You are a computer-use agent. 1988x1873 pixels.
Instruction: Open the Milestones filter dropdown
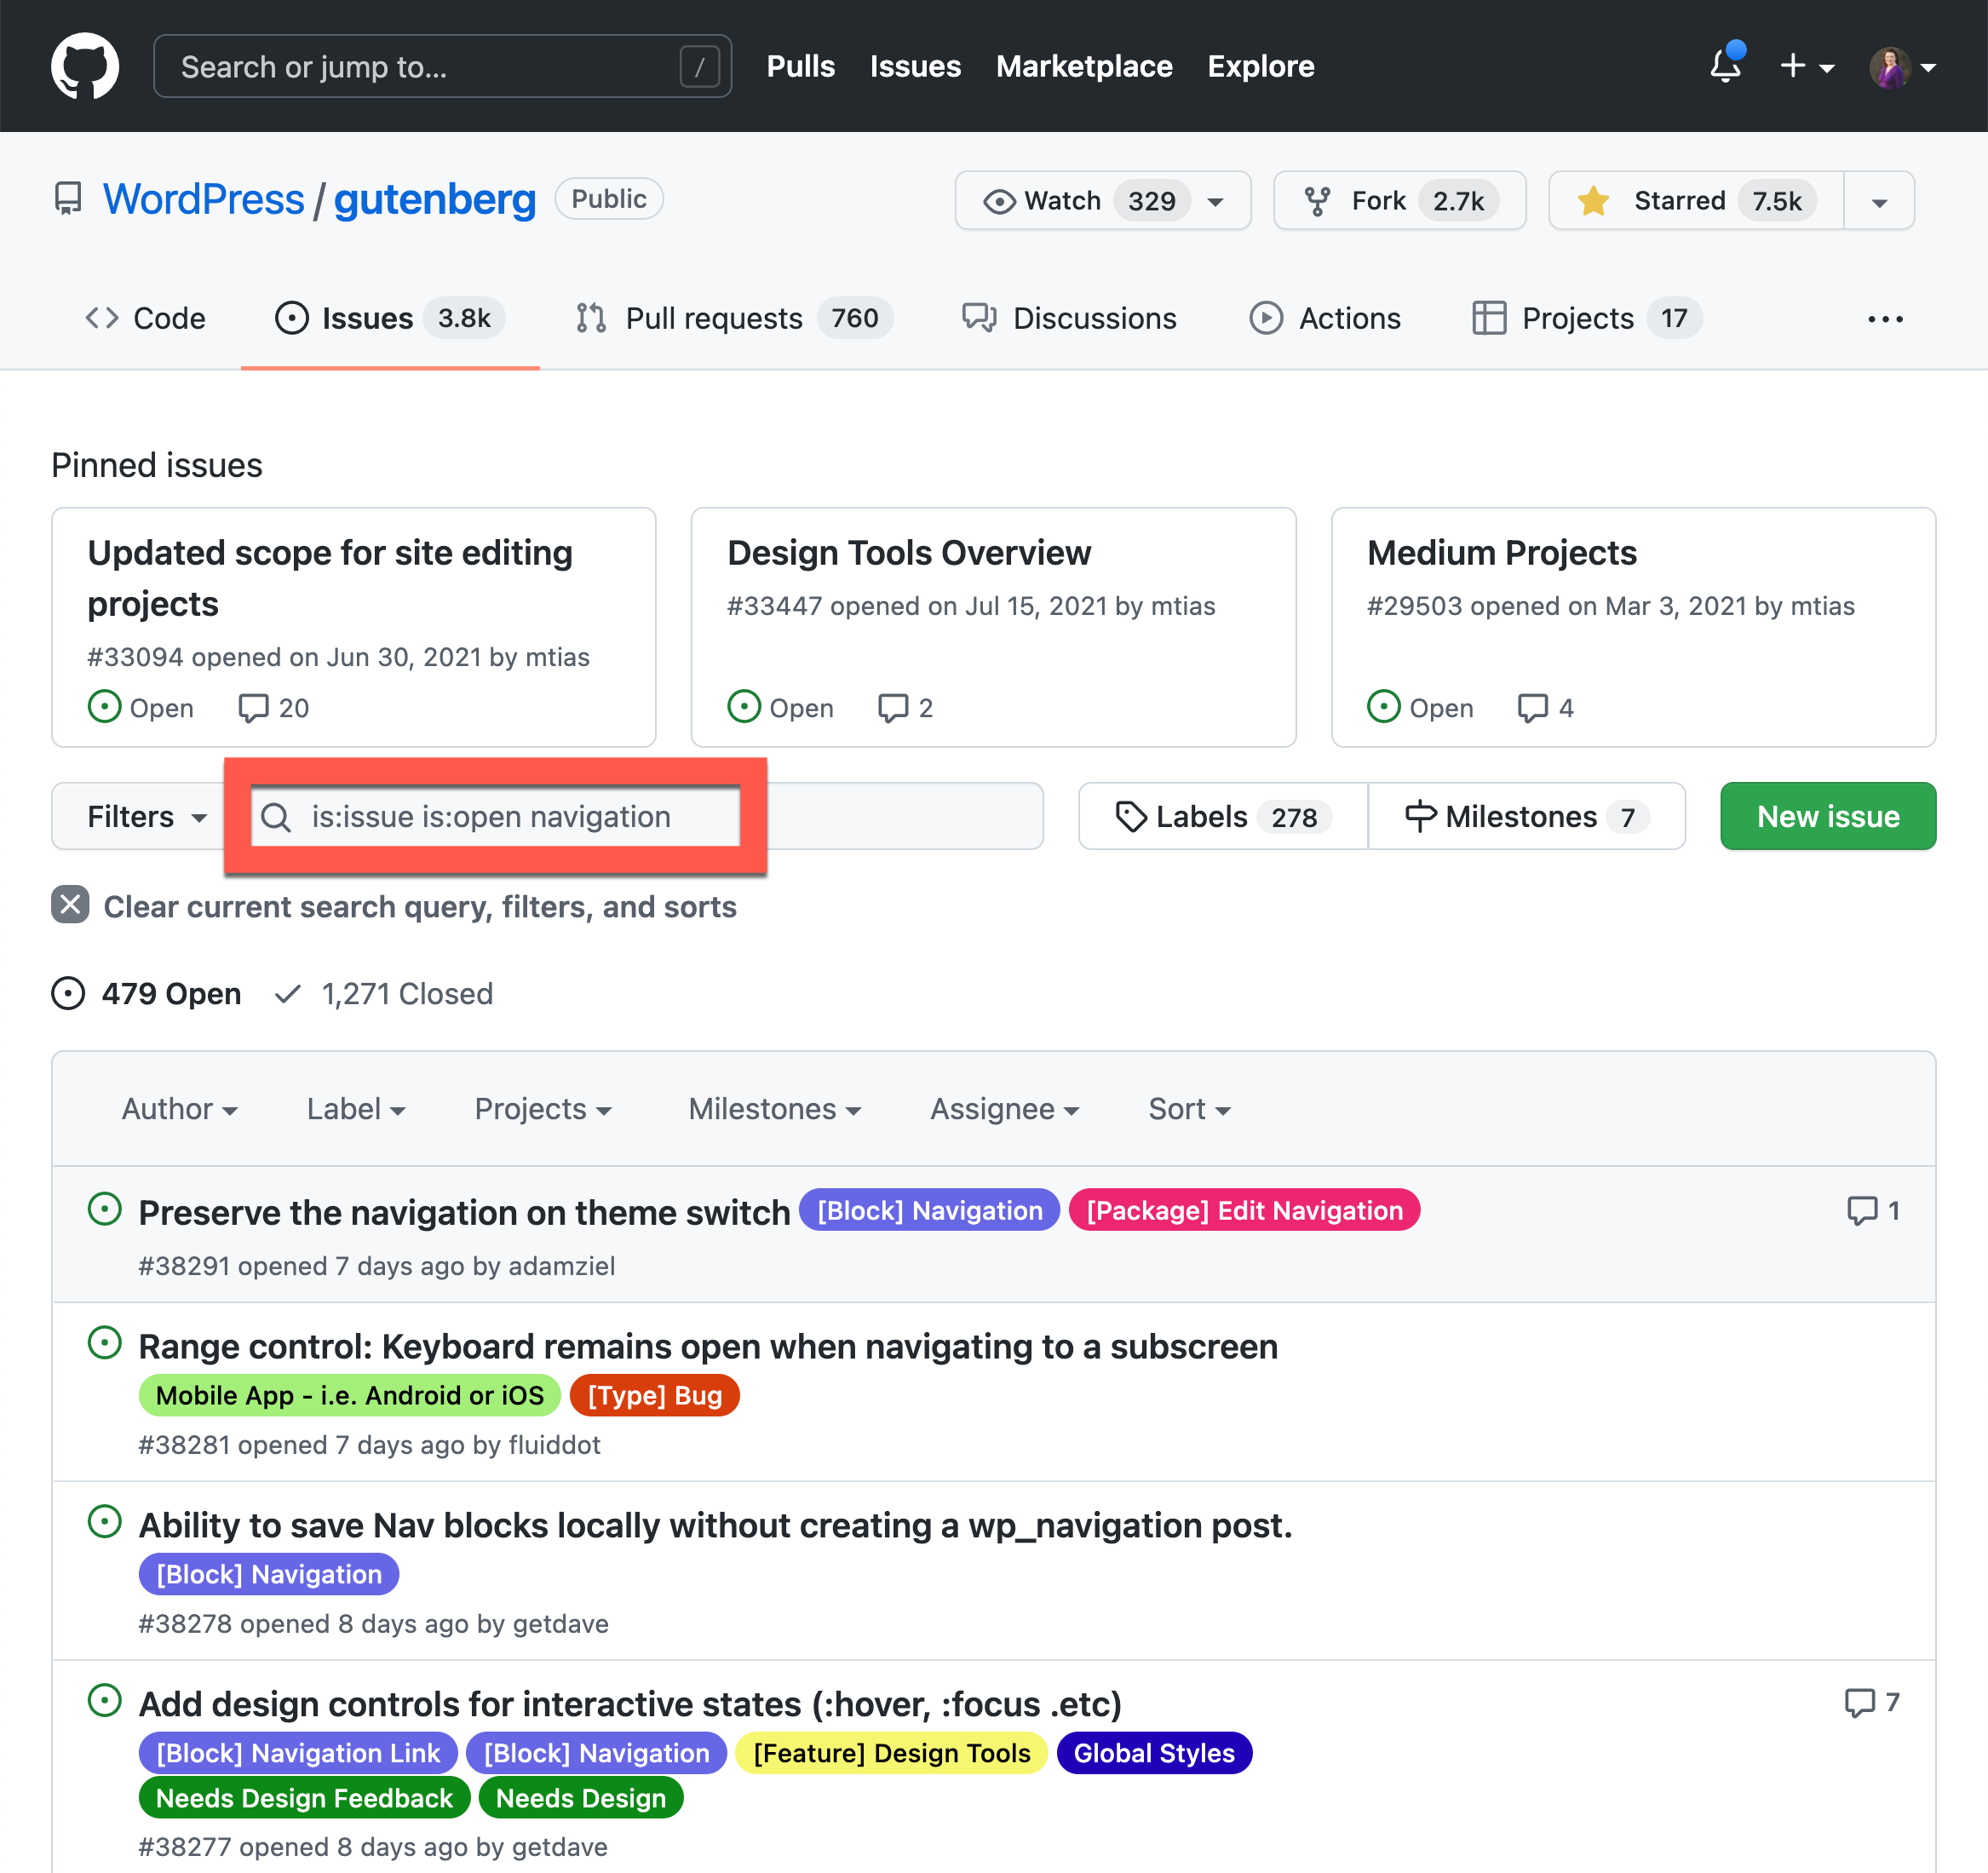tap(775, 1108)
